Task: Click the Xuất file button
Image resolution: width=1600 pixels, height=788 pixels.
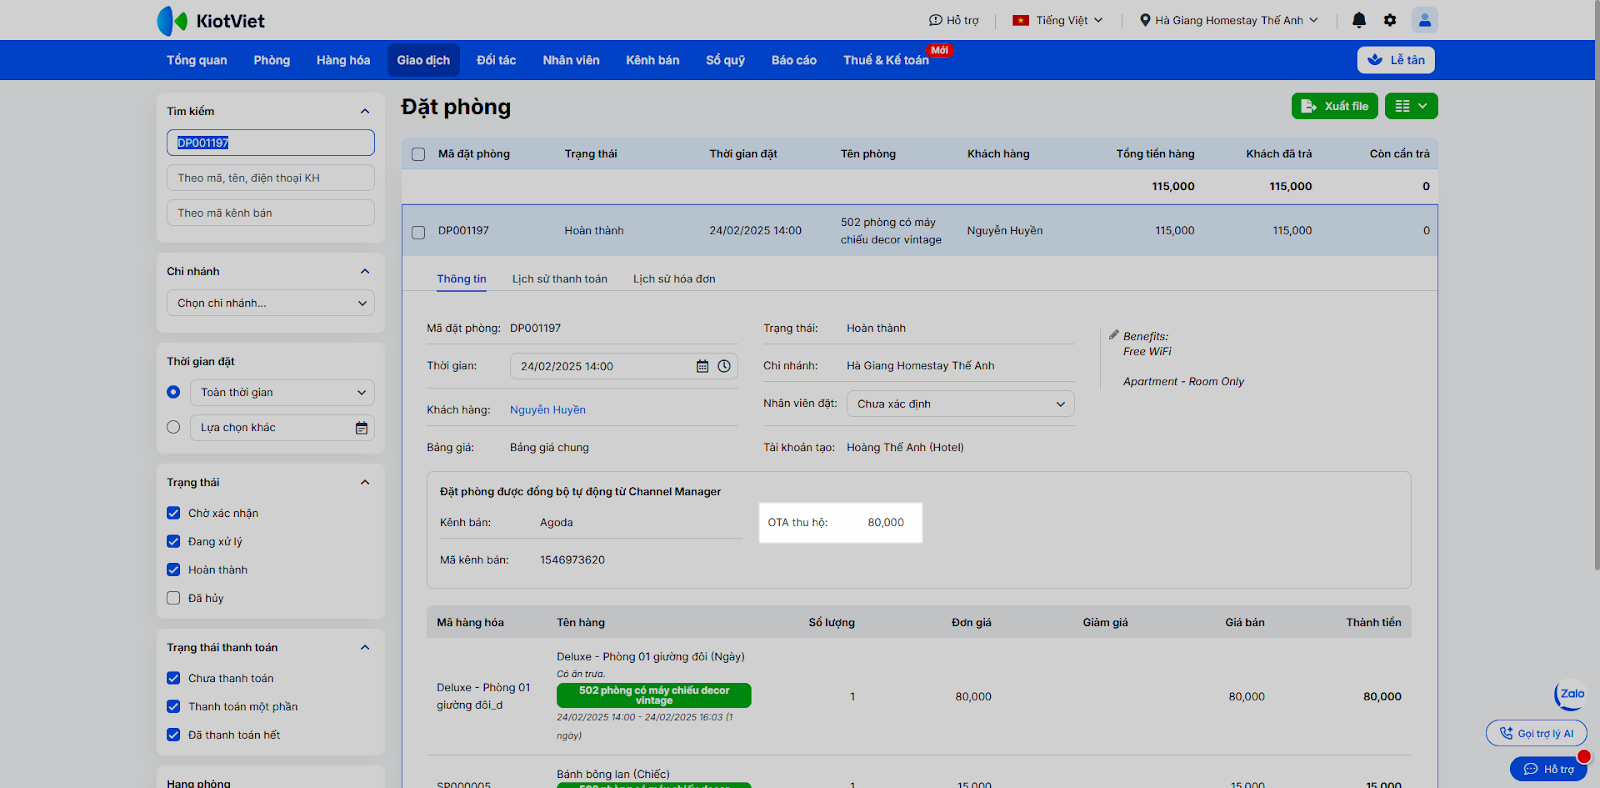Action: 1334,106
